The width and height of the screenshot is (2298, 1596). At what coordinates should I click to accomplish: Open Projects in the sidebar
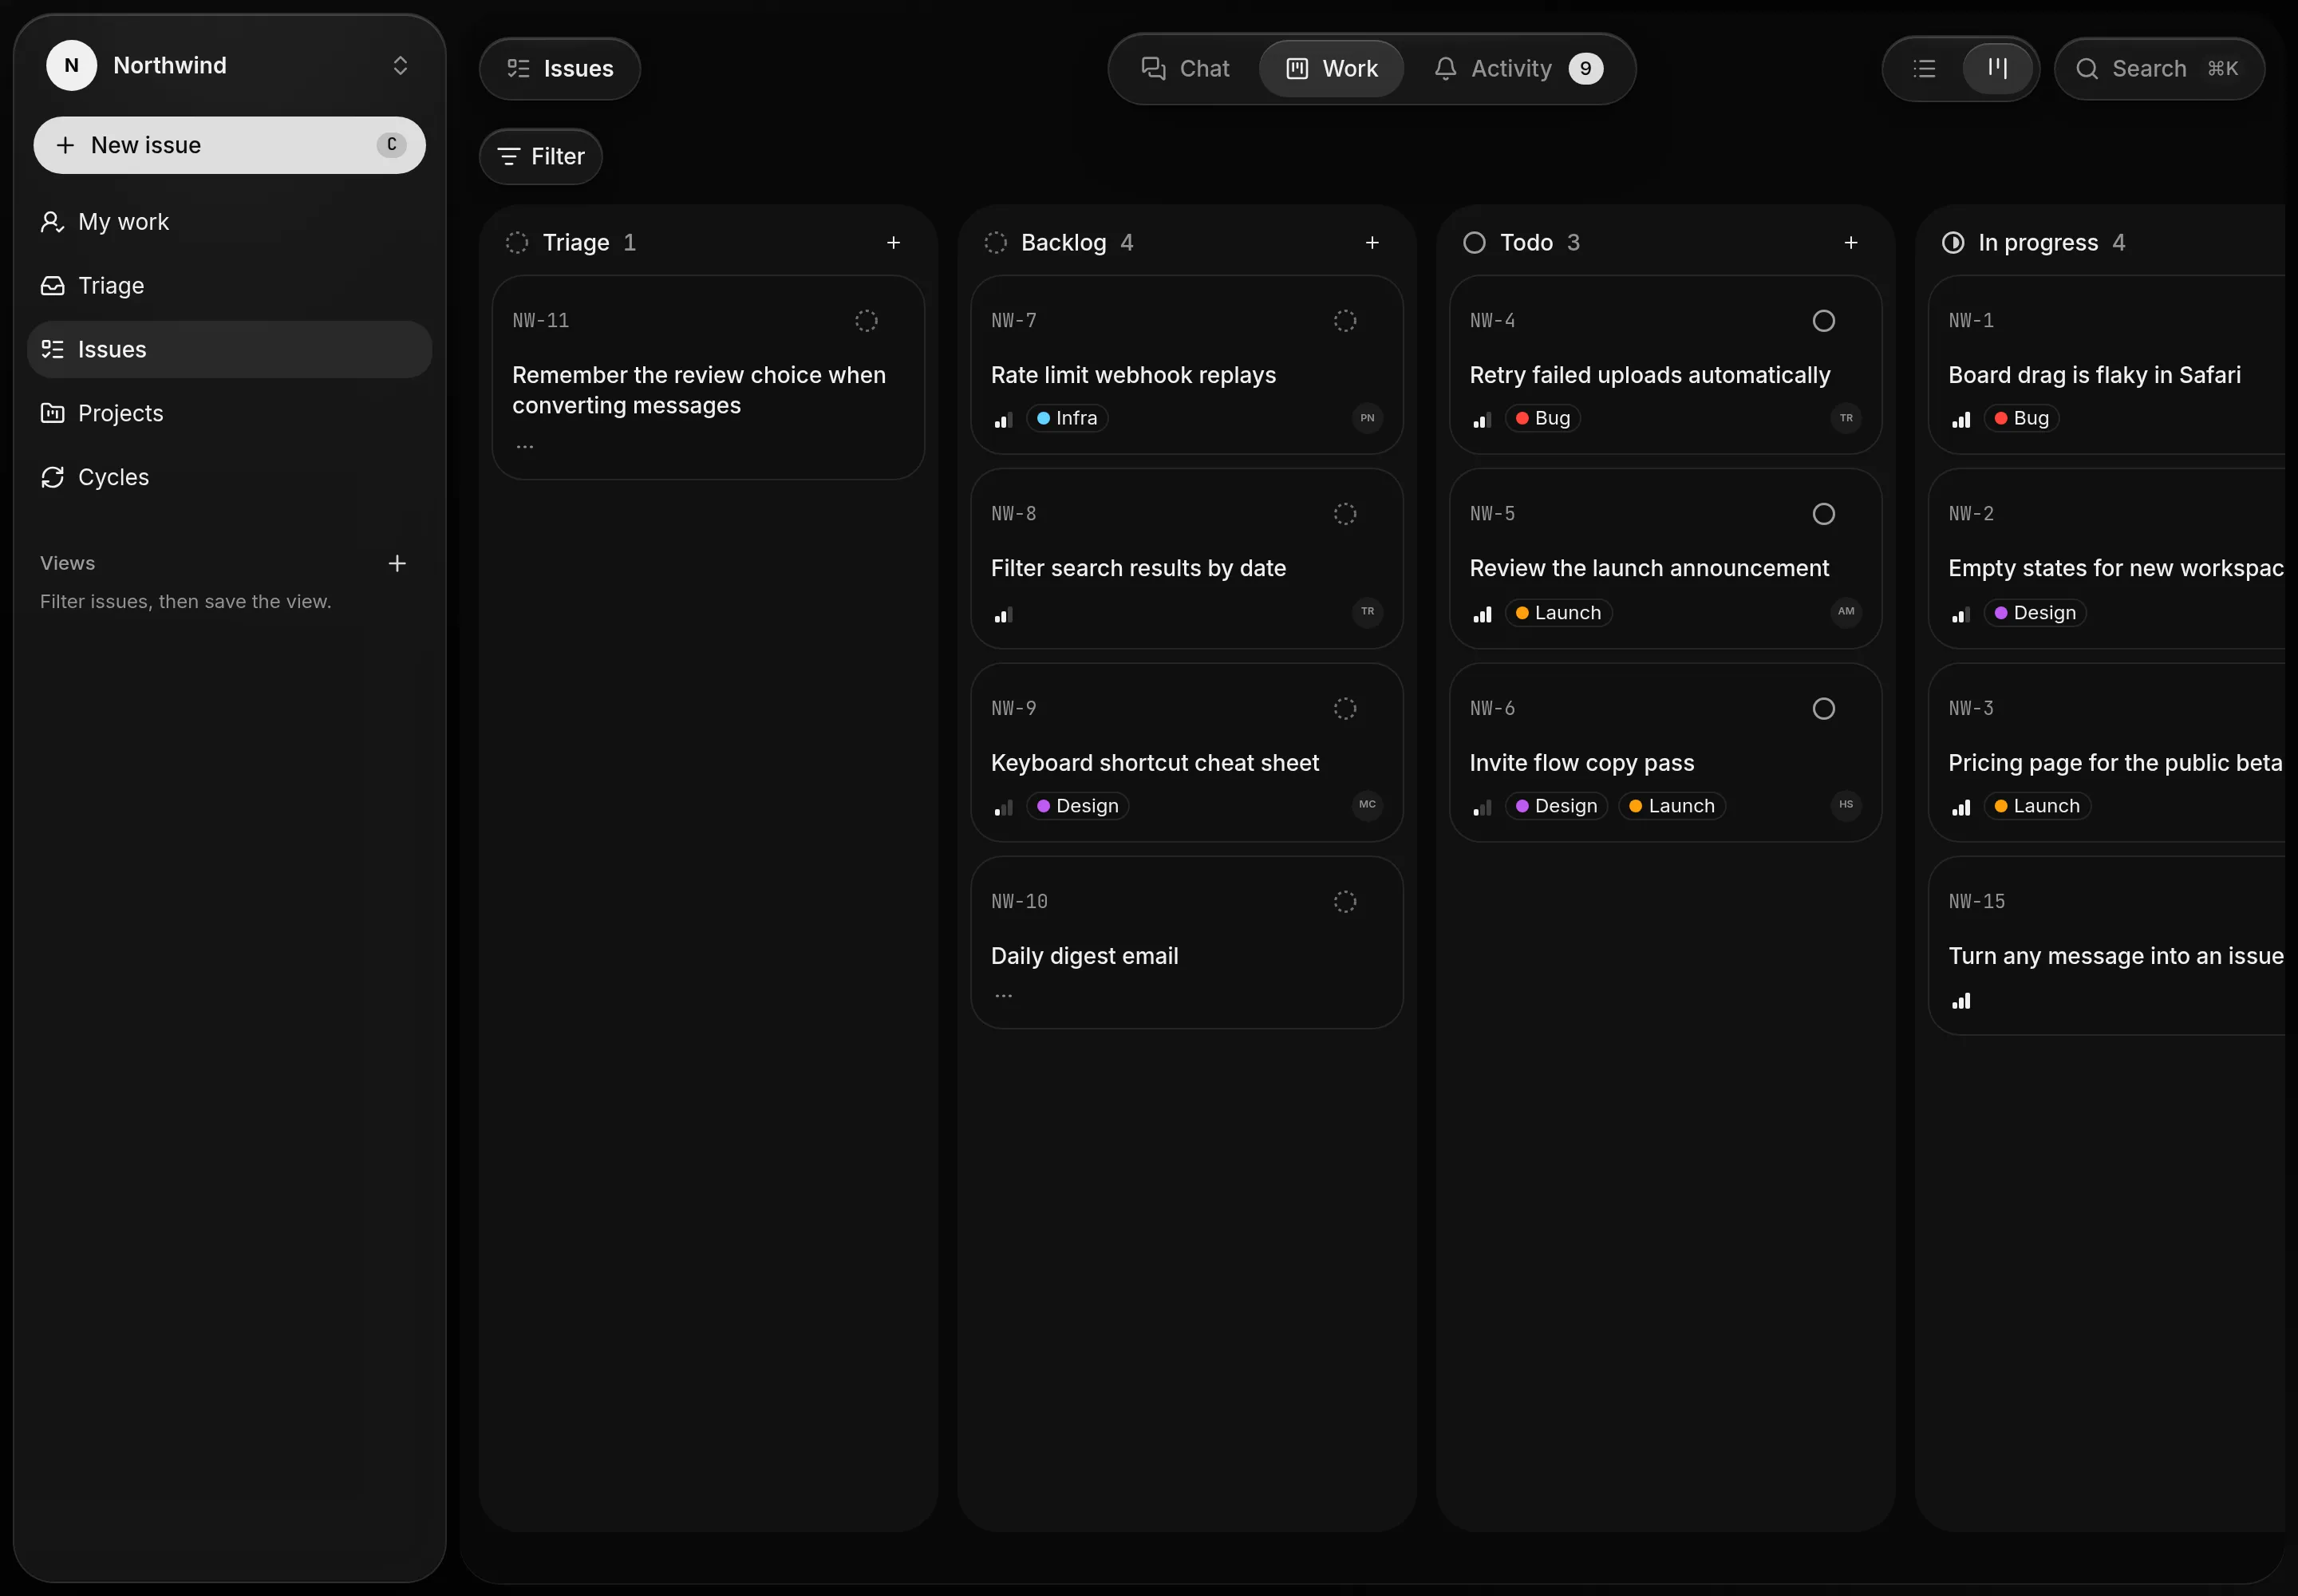[230, 413]
